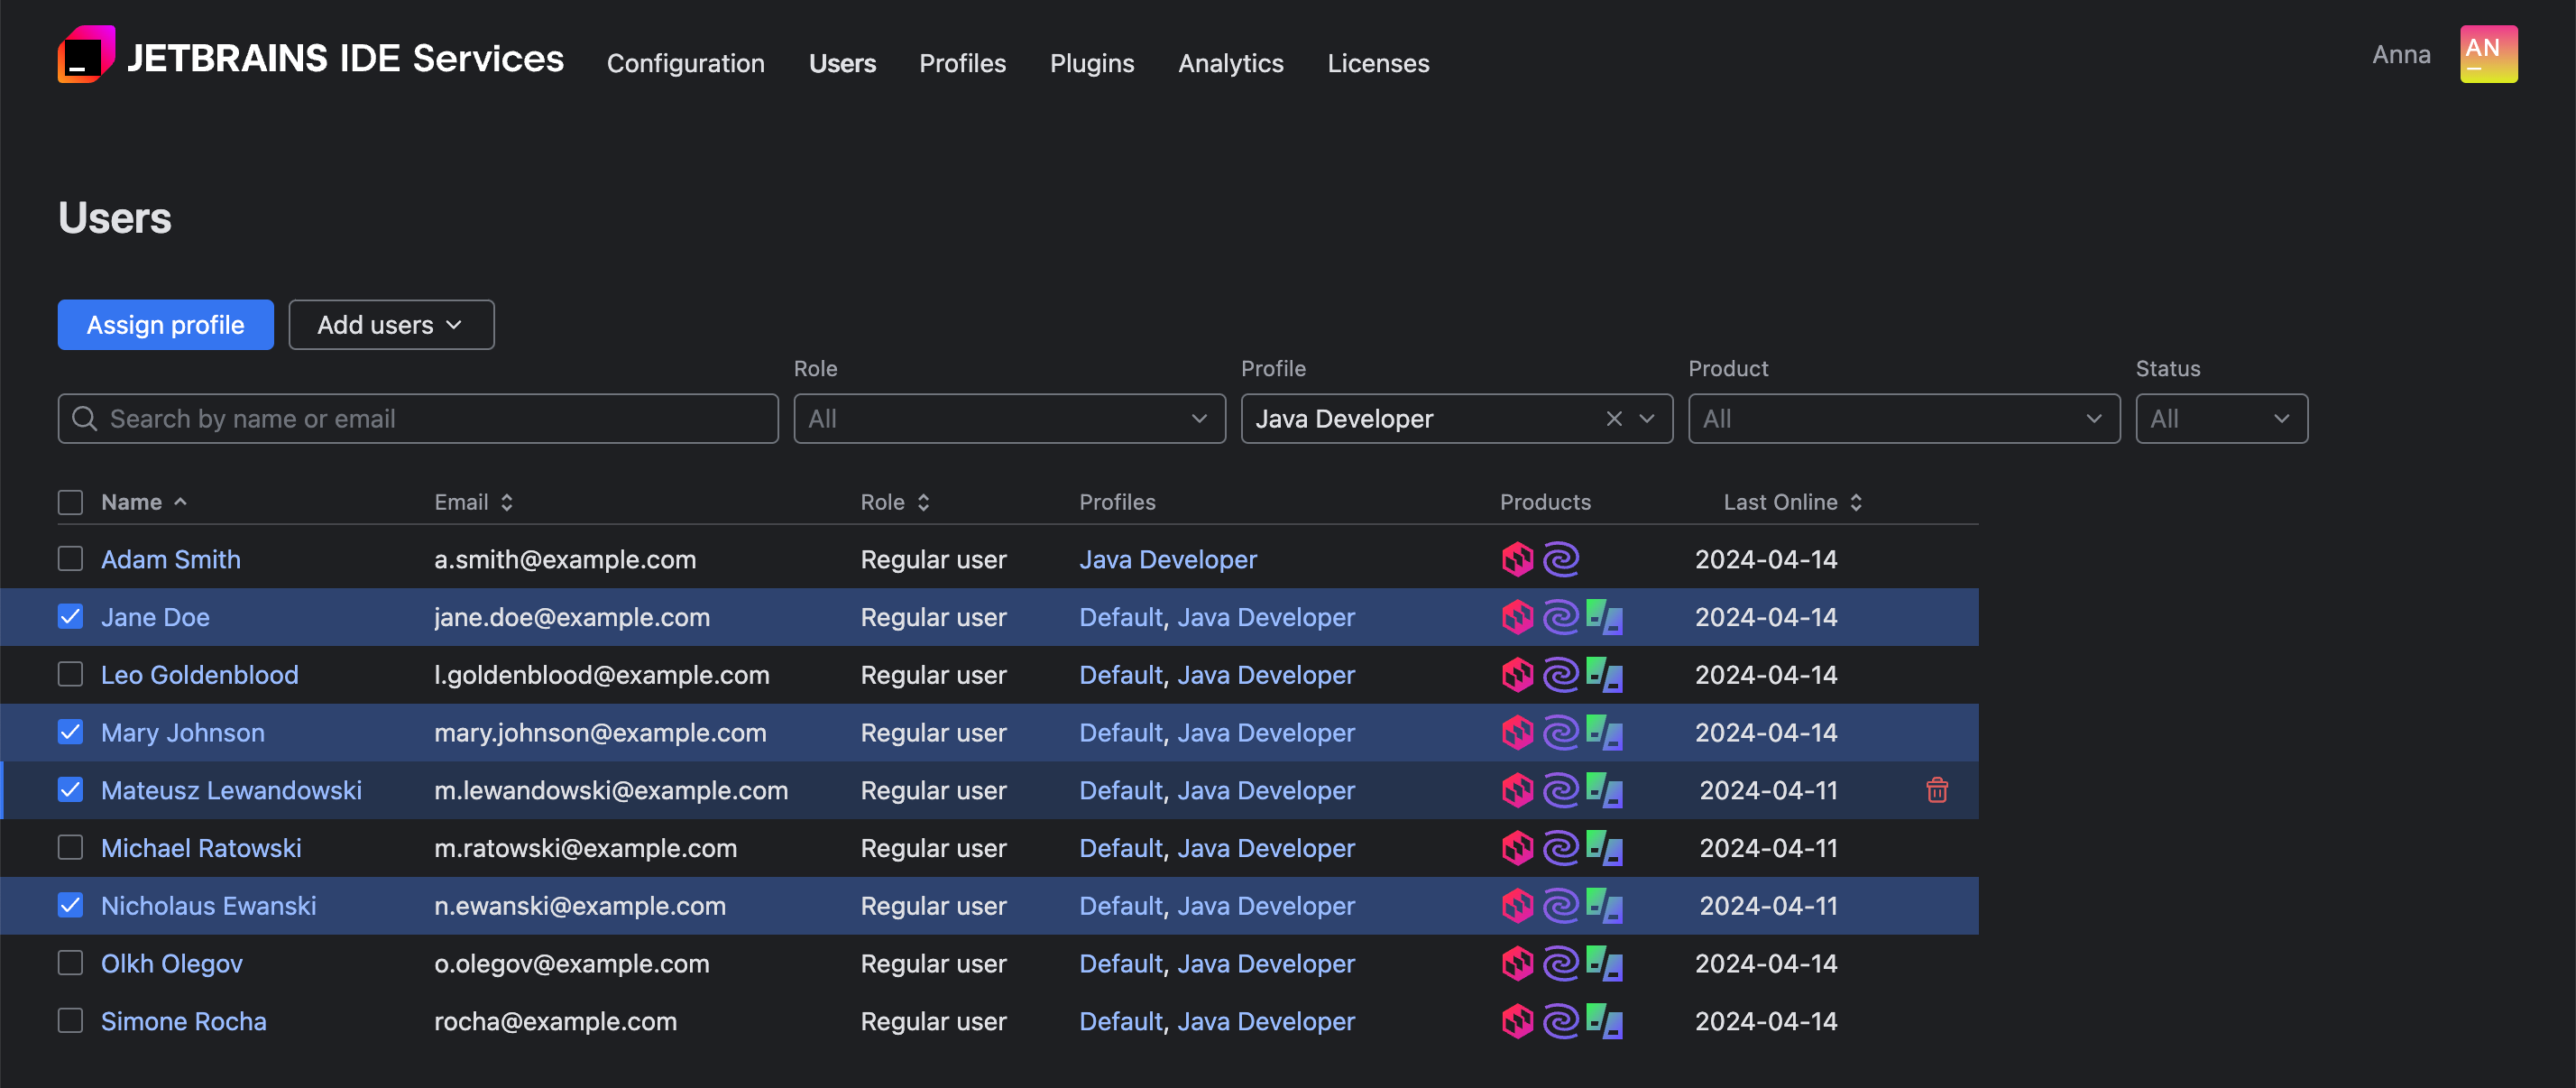2576x1088 pixels.
Task: Open the Product filter dropdown
Action: (1904, 418)
